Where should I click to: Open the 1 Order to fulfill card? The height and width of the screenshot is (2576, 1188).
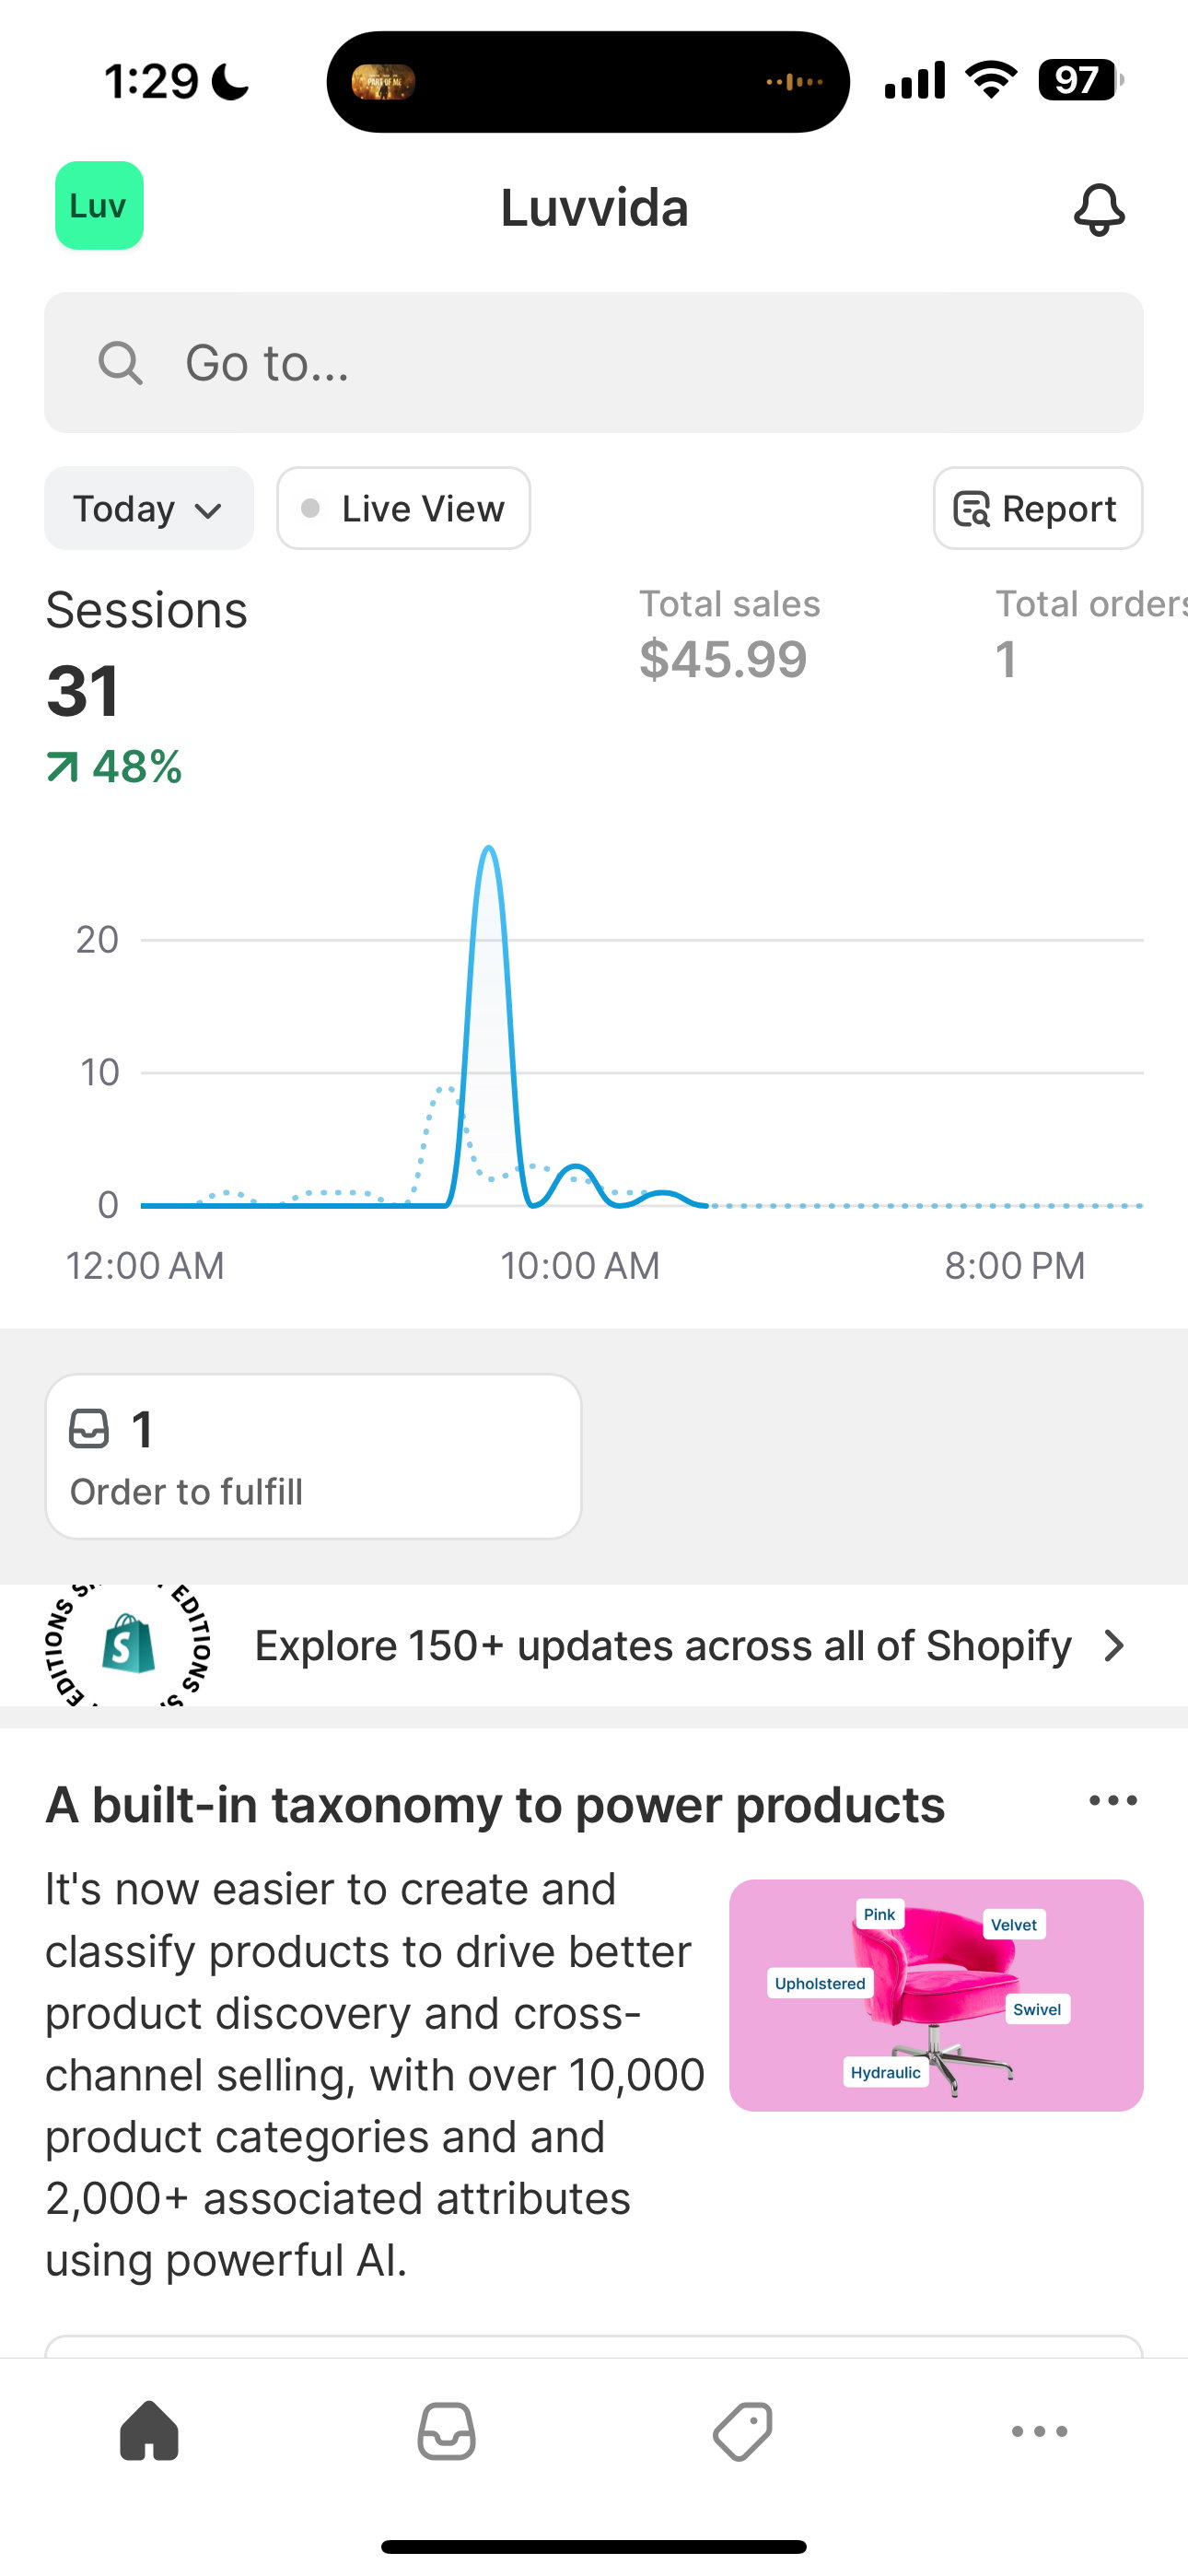tap(313, 1456)
